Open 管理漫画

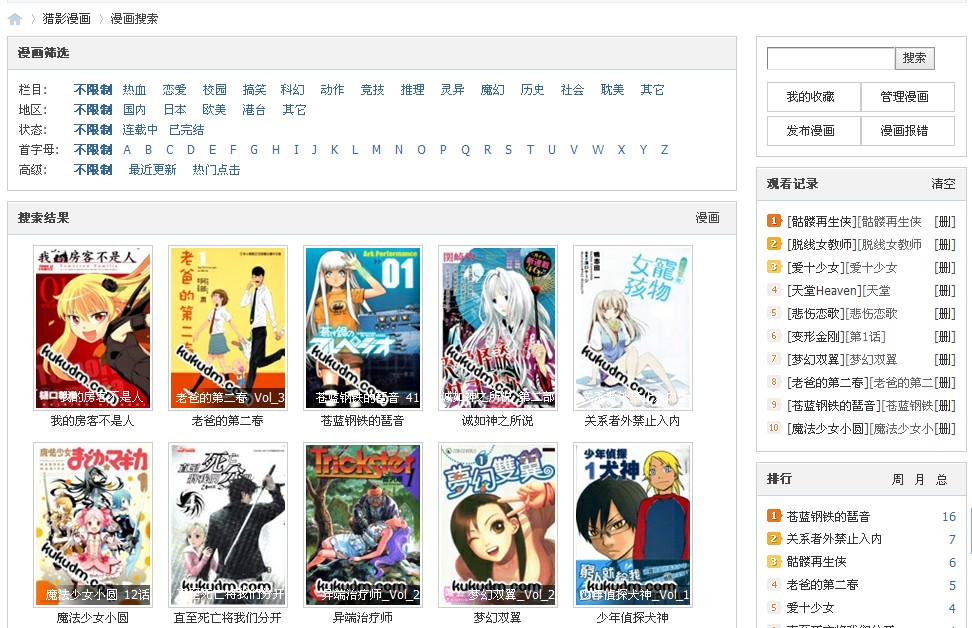(x=908, y=97)
